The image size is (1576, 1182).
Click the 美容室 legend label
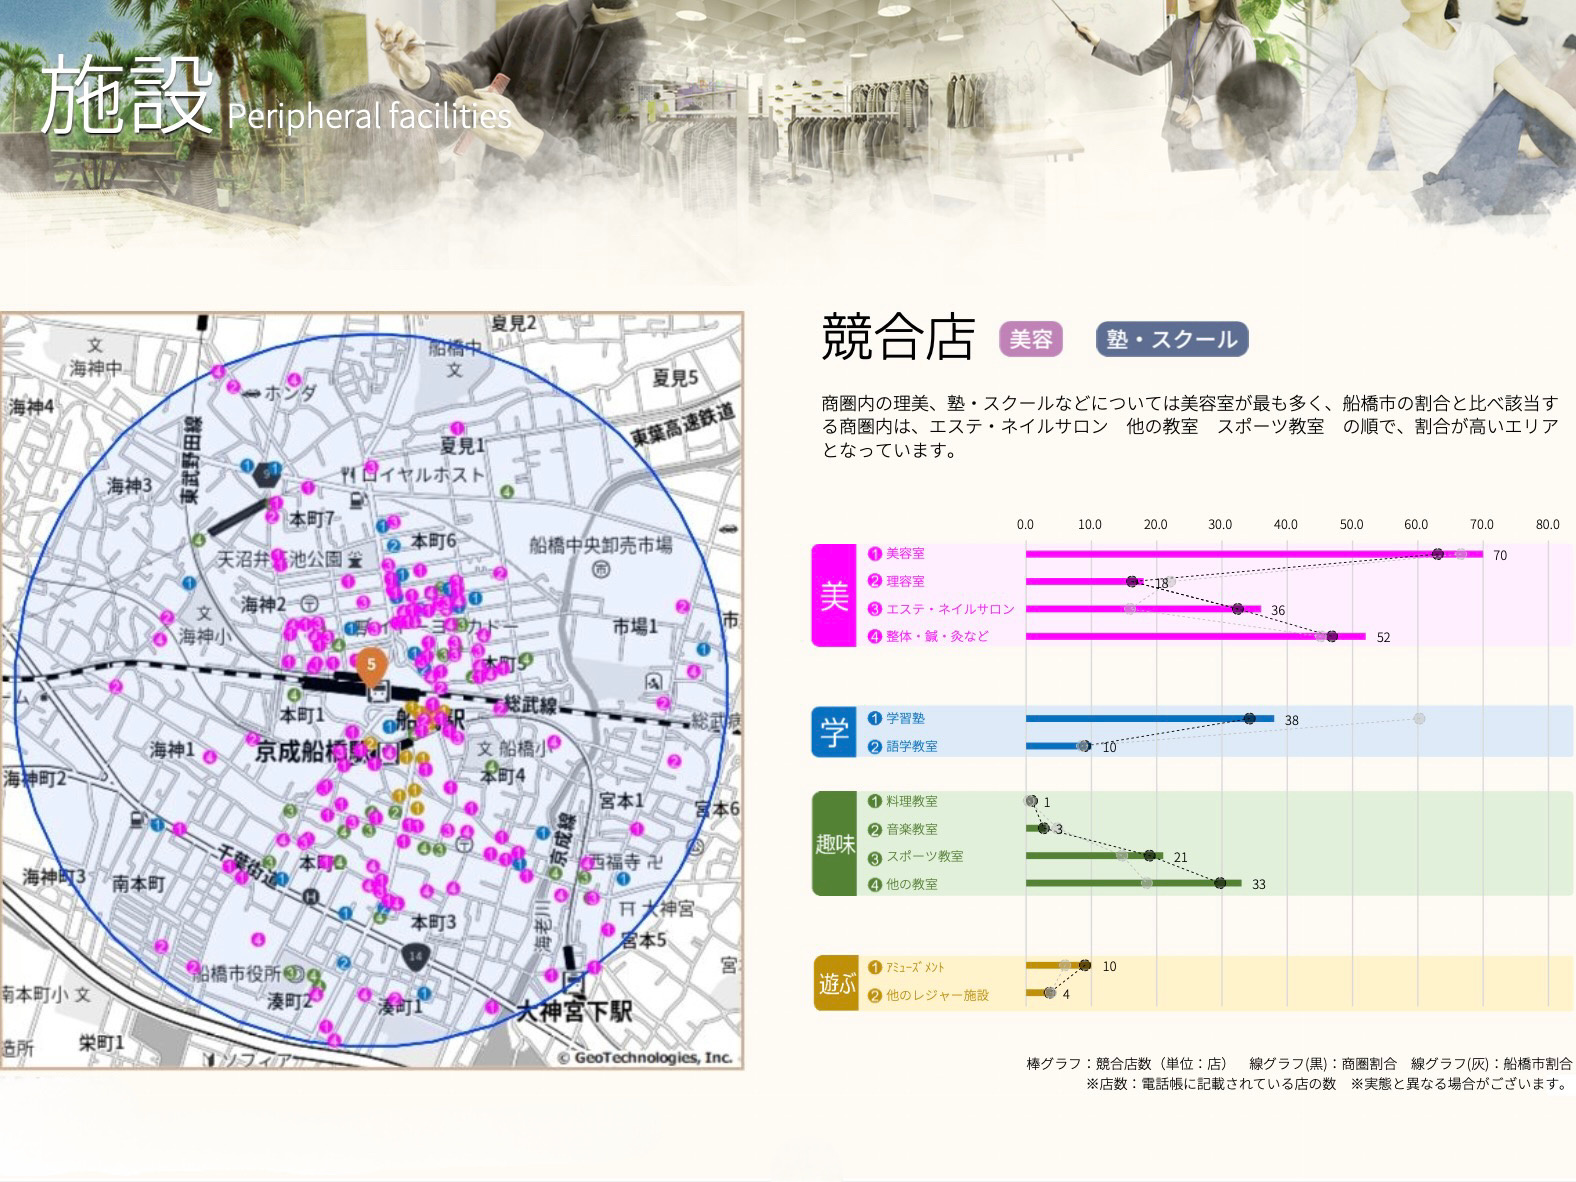click(x=904, y=553)
